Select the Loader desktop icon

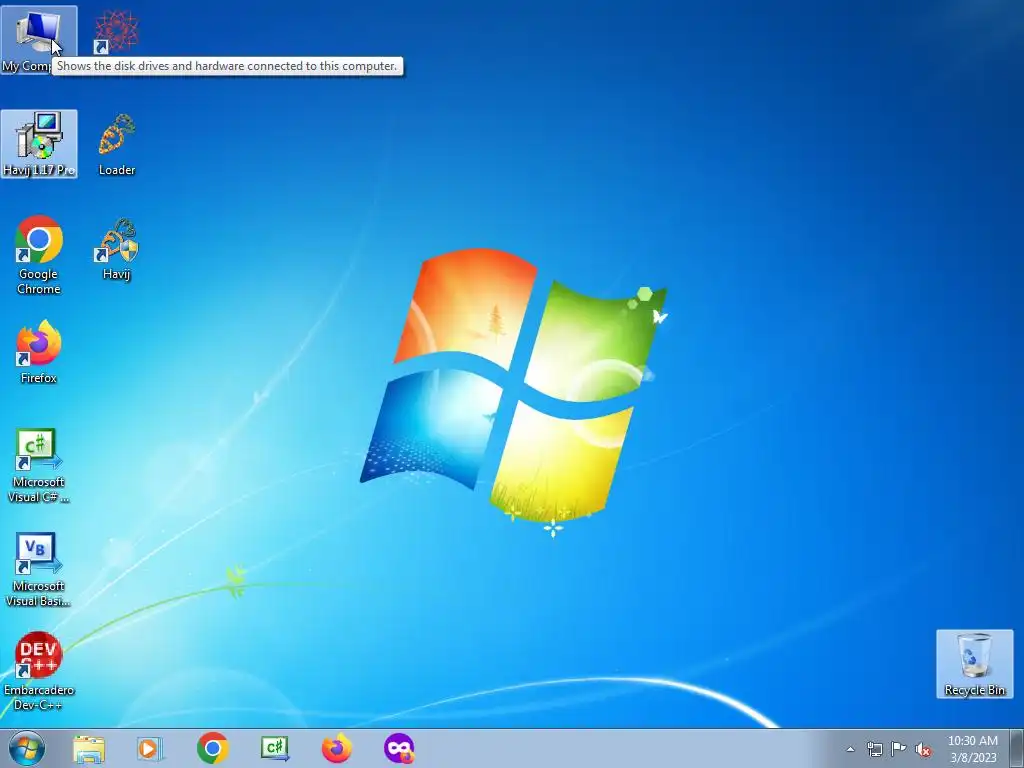click(x=117, y=144)
